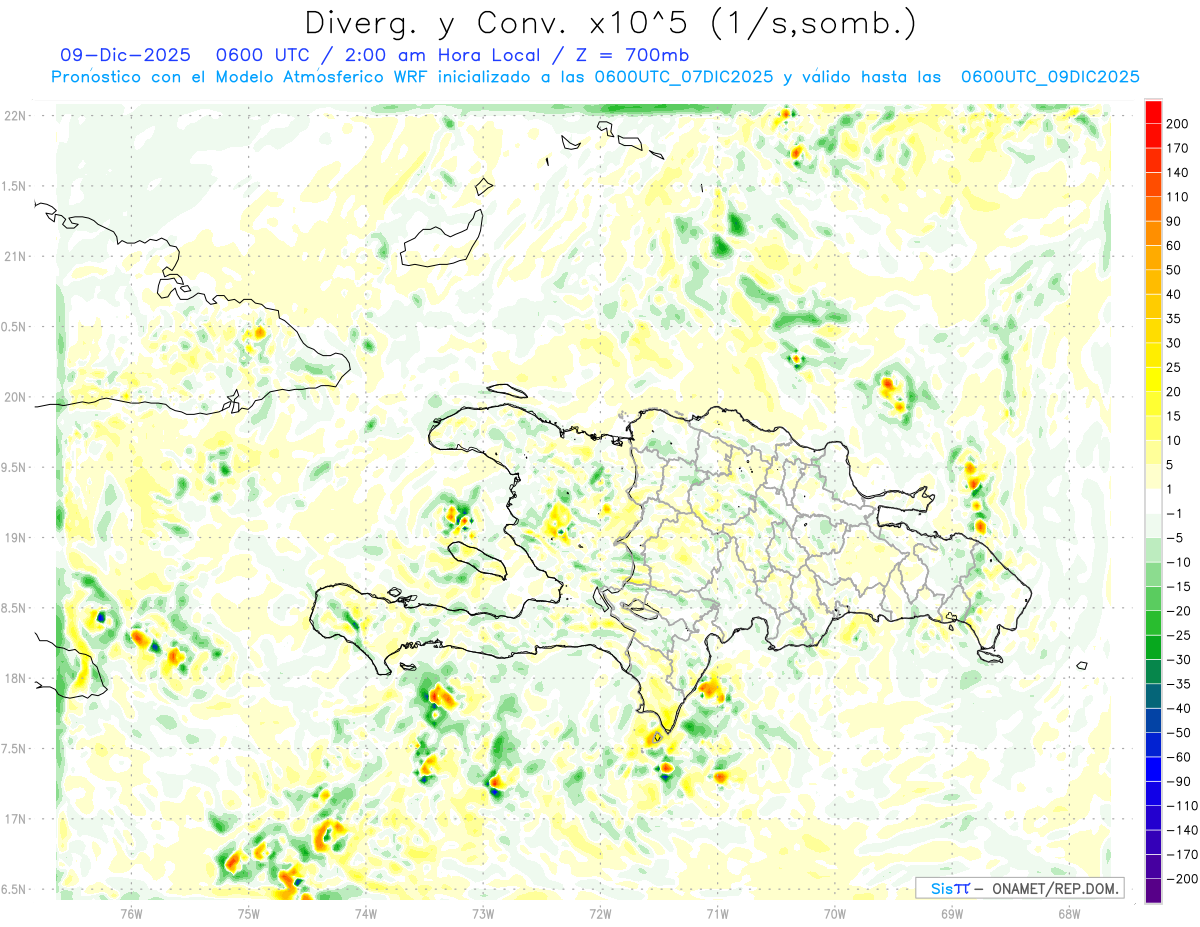Click the positive '140' color scale label
This screenshot has width=1200, height=927.
[1178, 173]
